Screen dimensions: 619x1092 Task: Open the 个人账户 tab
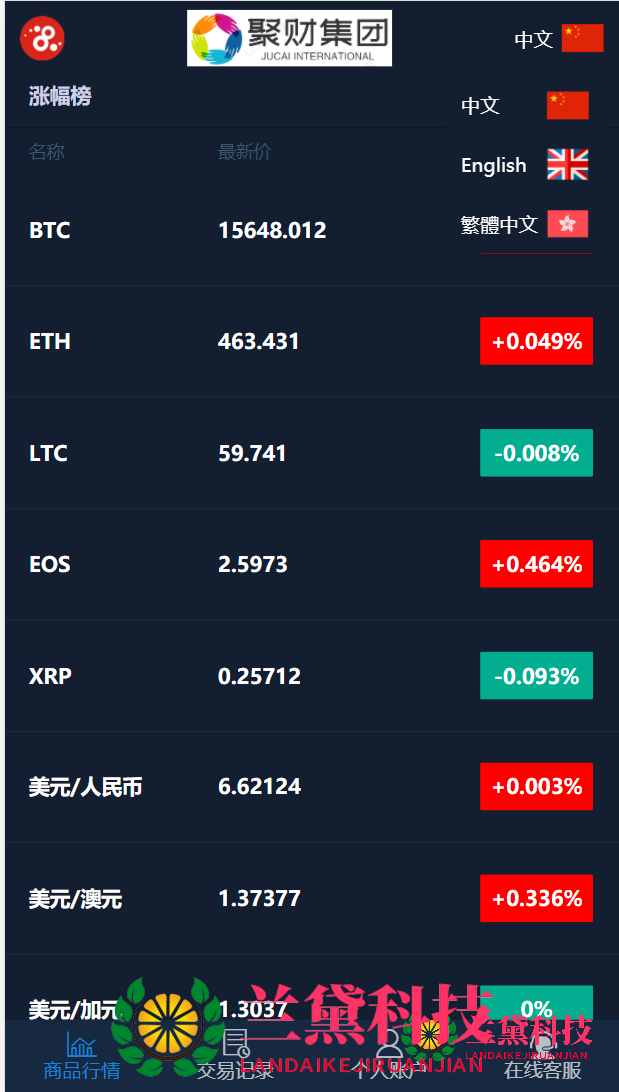389,1058
